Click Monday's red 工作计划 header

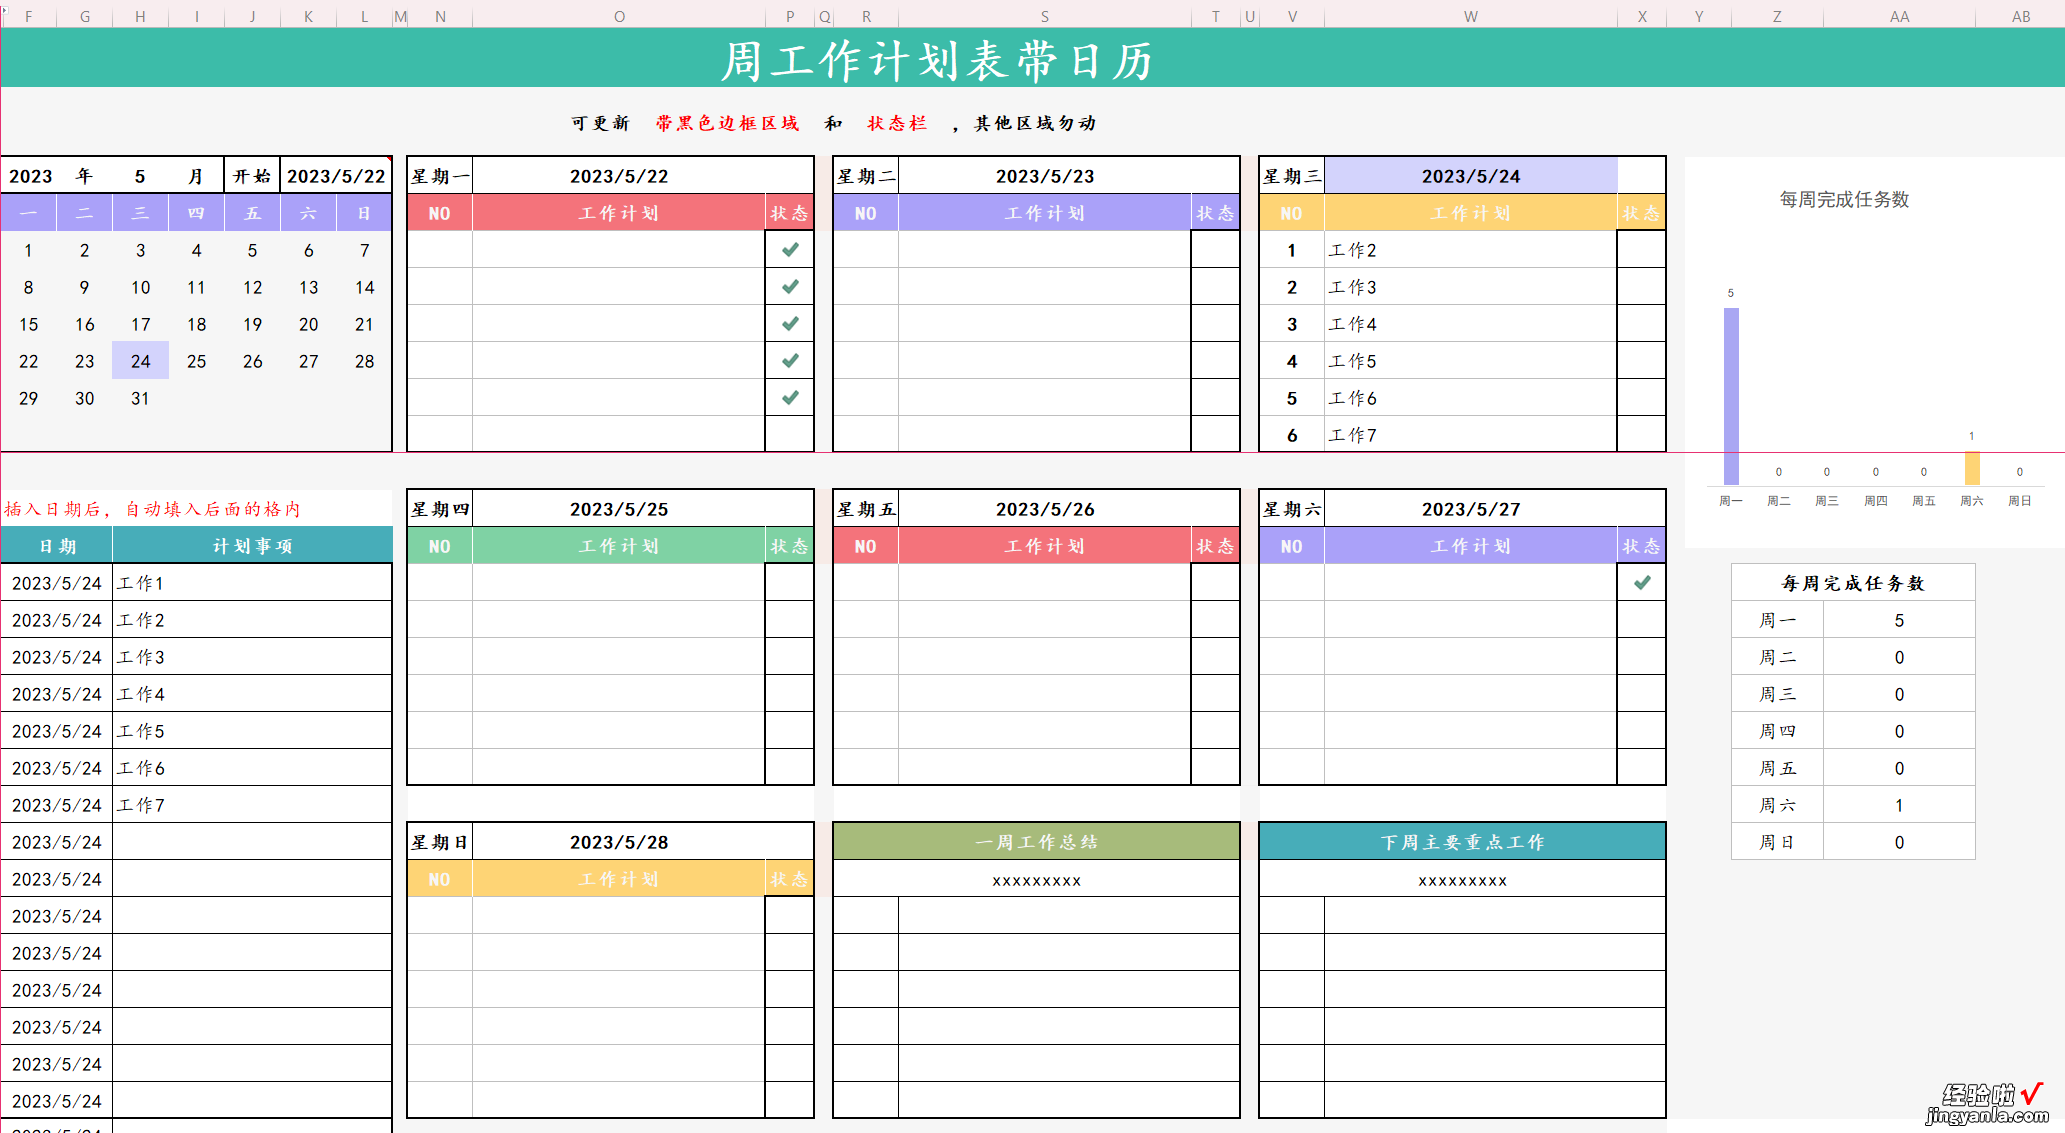click(x=619, y=213)
